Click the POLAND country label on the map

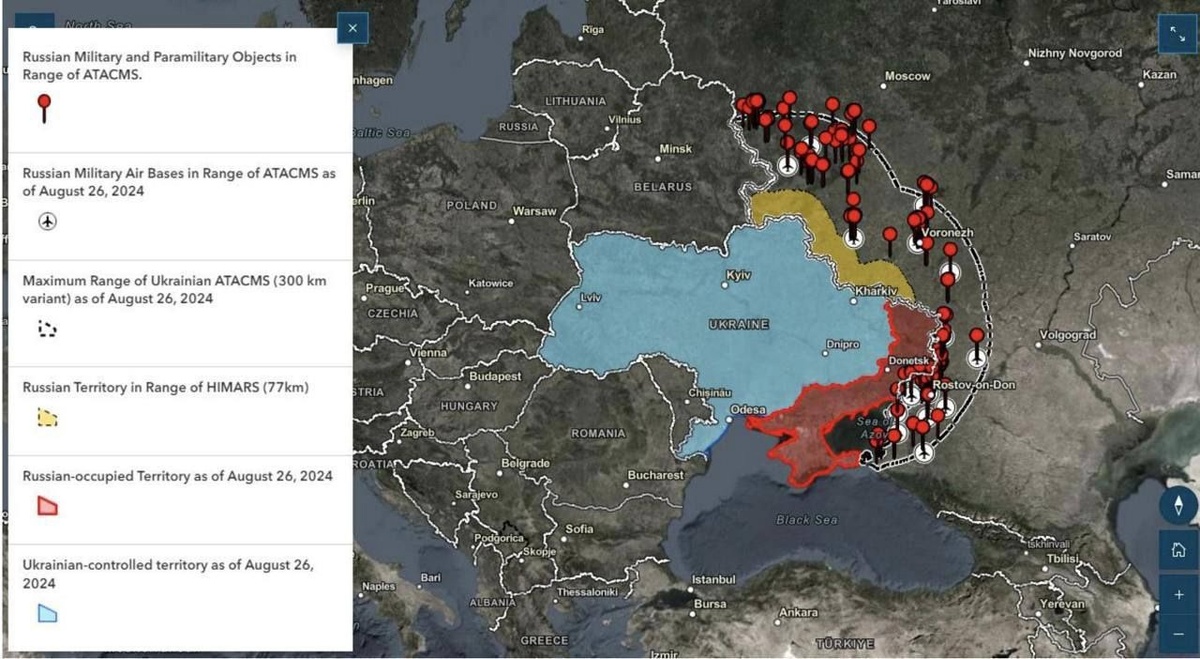(471, 205)
